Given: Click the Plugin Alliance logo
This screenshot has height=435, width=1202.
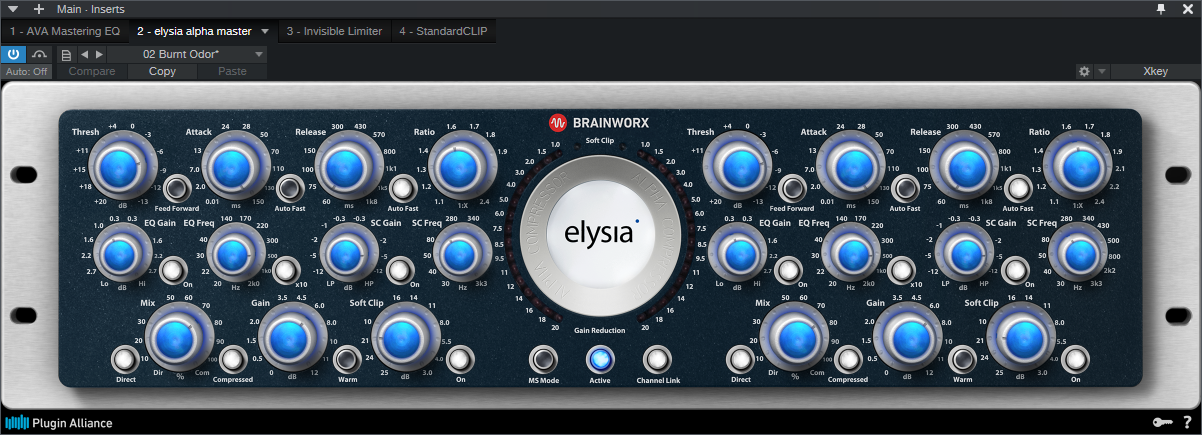Looking at the screenshot, I should (x=58, y=423).
